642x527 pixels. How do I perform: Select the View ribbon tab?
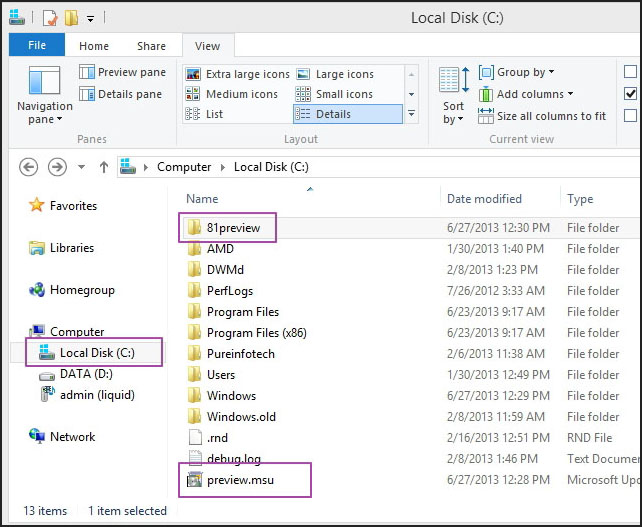point(208,46)
